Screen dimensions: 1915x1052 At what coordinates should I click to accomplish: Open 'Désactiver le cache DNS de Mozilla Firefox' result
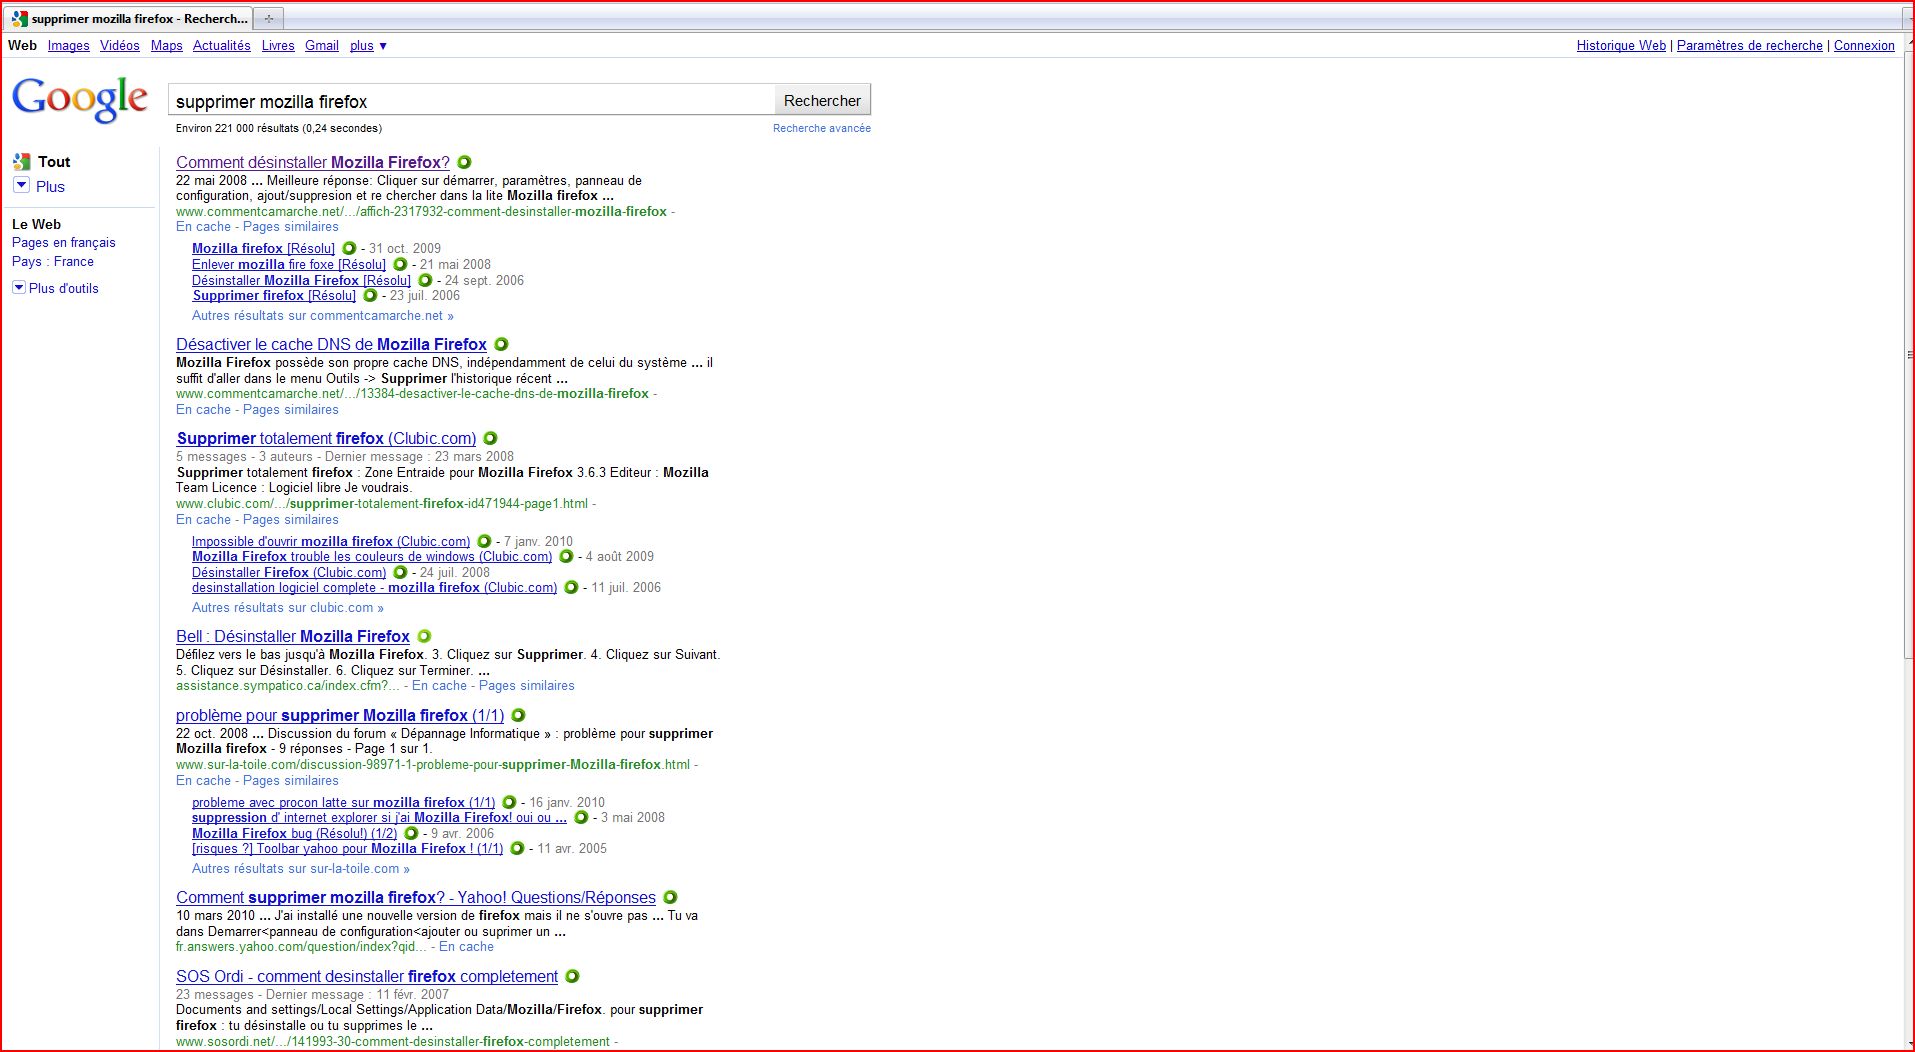tap(331, 344)
